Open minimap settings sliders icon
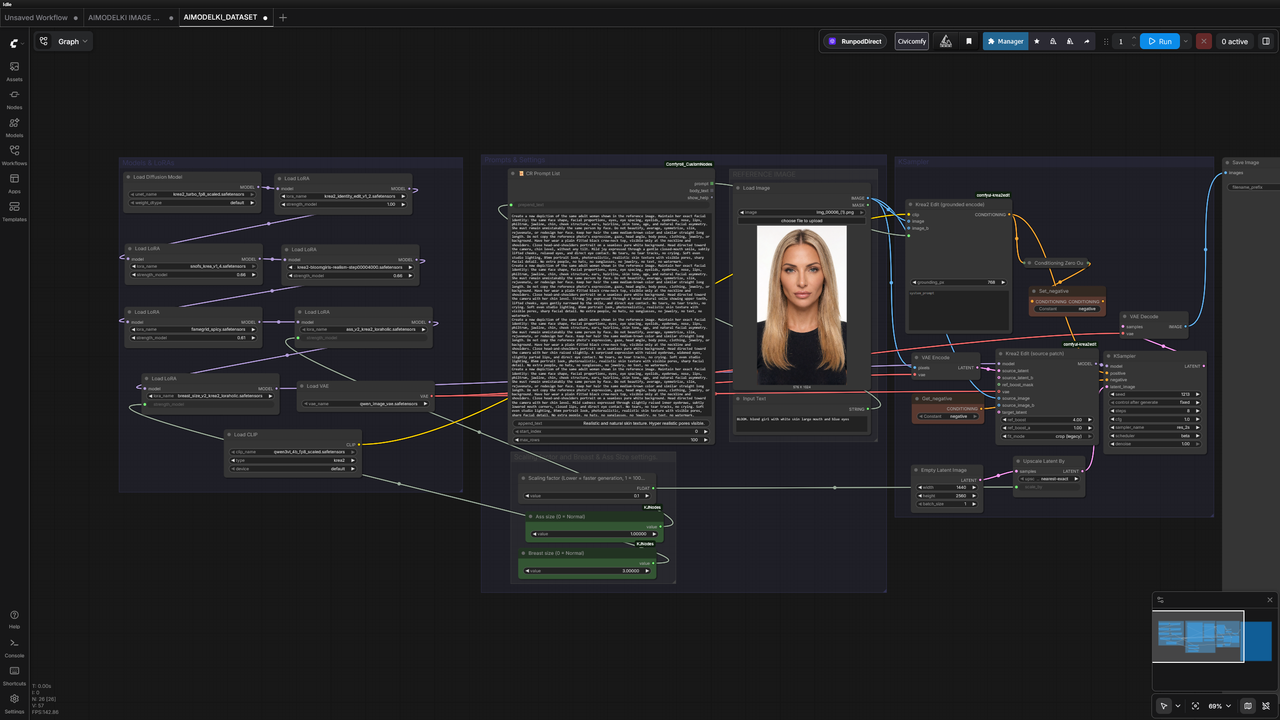 [x=1161, y=600]
